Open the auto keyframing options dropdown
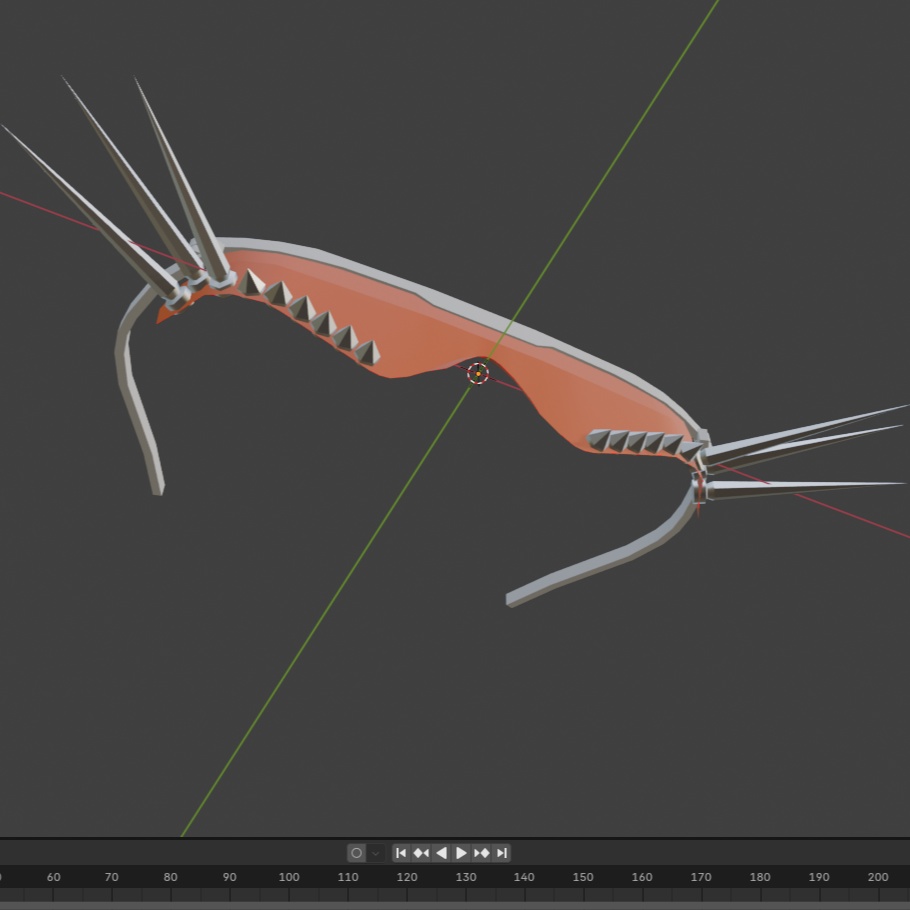The height and width of the screenshot is (910, 910). click(375, 853)
